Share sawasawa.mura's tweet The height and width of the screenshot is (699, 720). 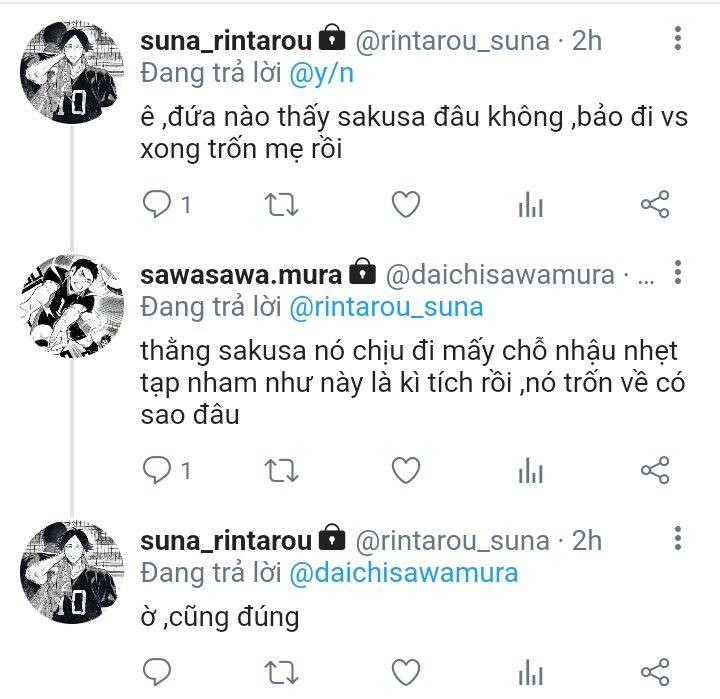(654, 469)
